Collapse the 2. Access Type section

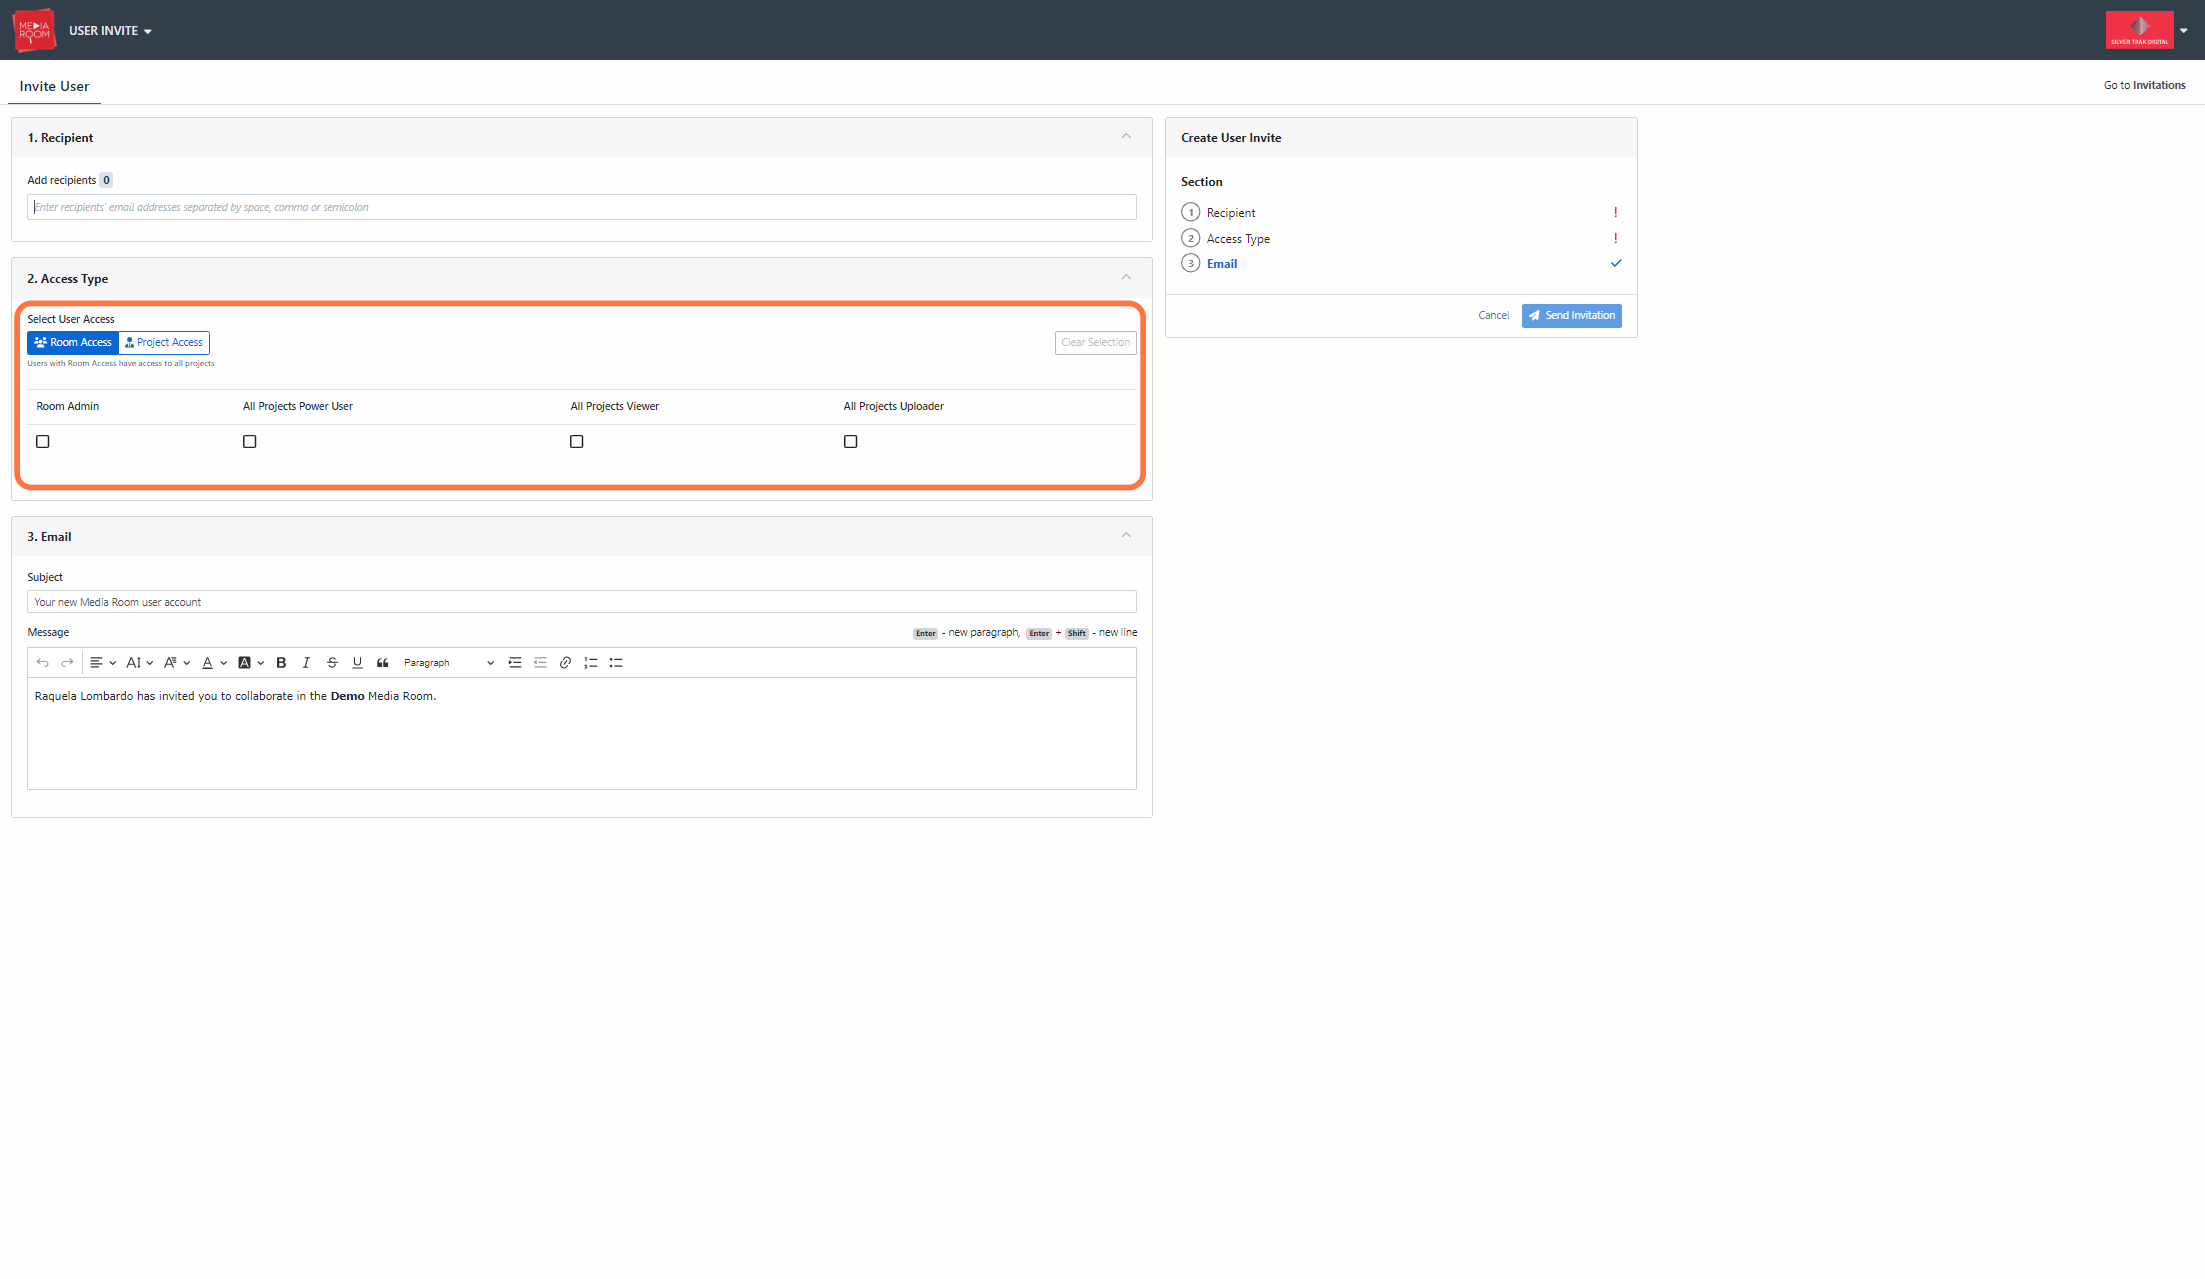pyautogui.click(x=1126, y=278)
